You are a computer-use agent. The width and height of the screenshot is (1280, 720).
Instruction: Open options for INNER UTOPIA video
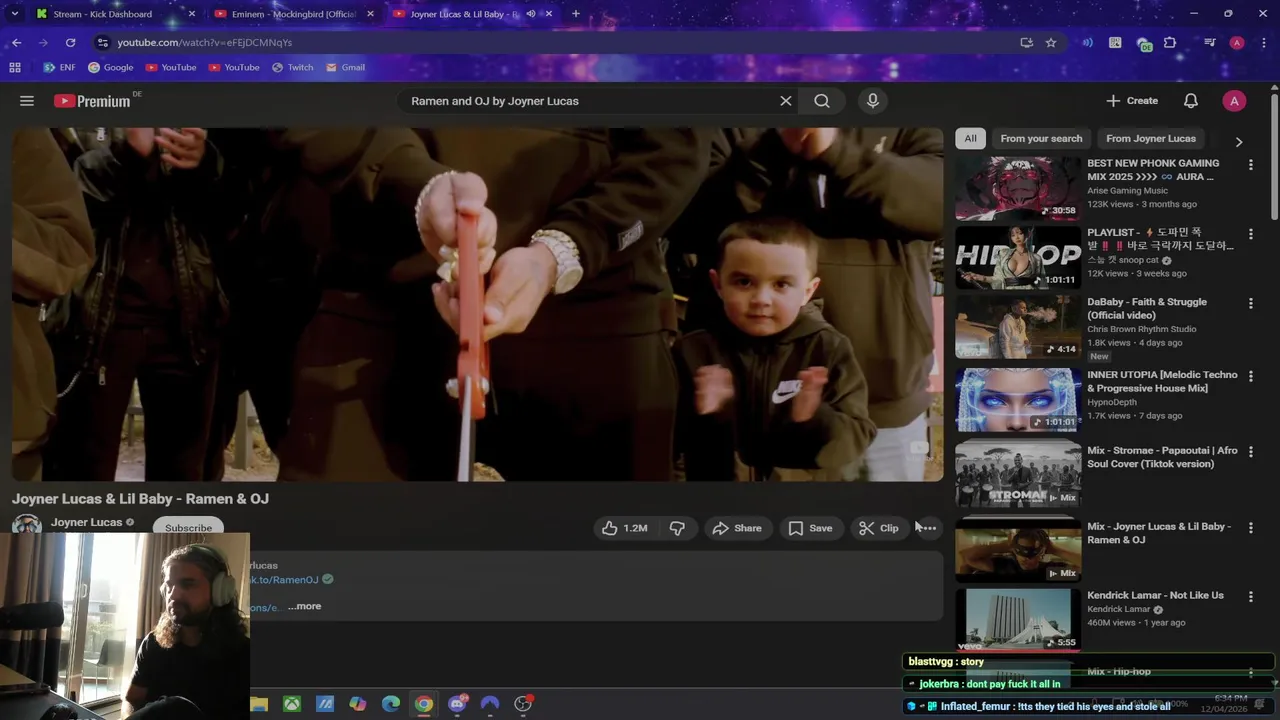click(1250, 376)
